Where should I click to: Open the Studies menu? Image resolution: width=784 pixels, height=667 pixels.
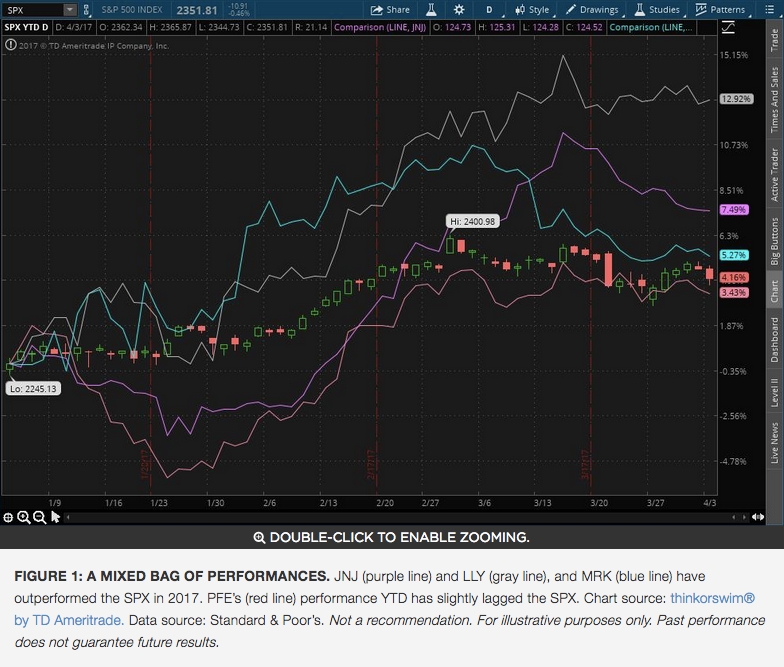(x=658, y=10)
